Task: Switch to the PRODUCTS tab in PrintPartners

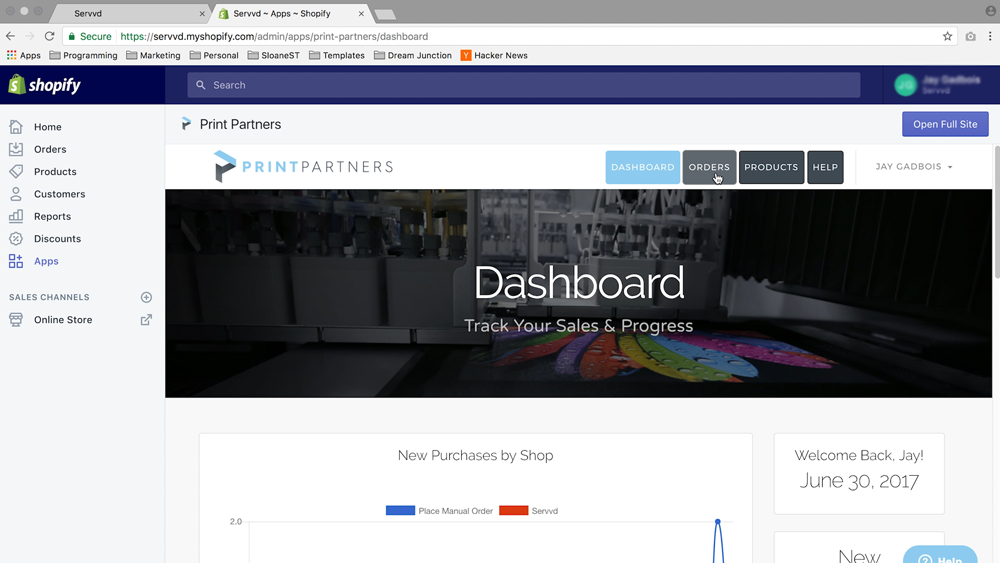Action: point(771,167)
